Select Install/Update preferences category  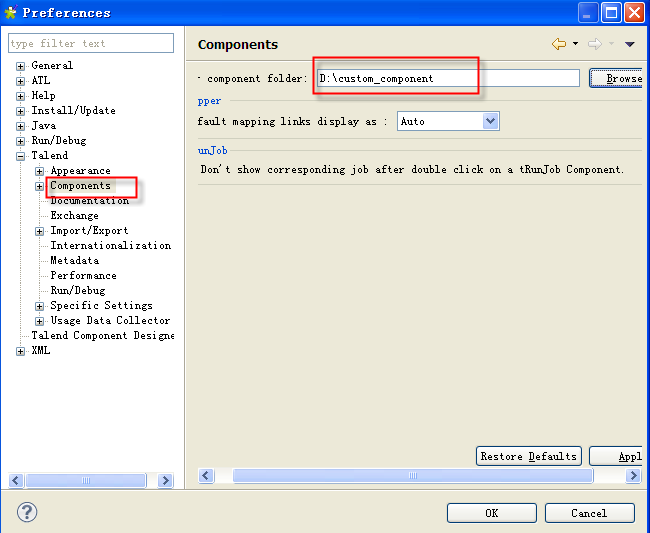73,110
